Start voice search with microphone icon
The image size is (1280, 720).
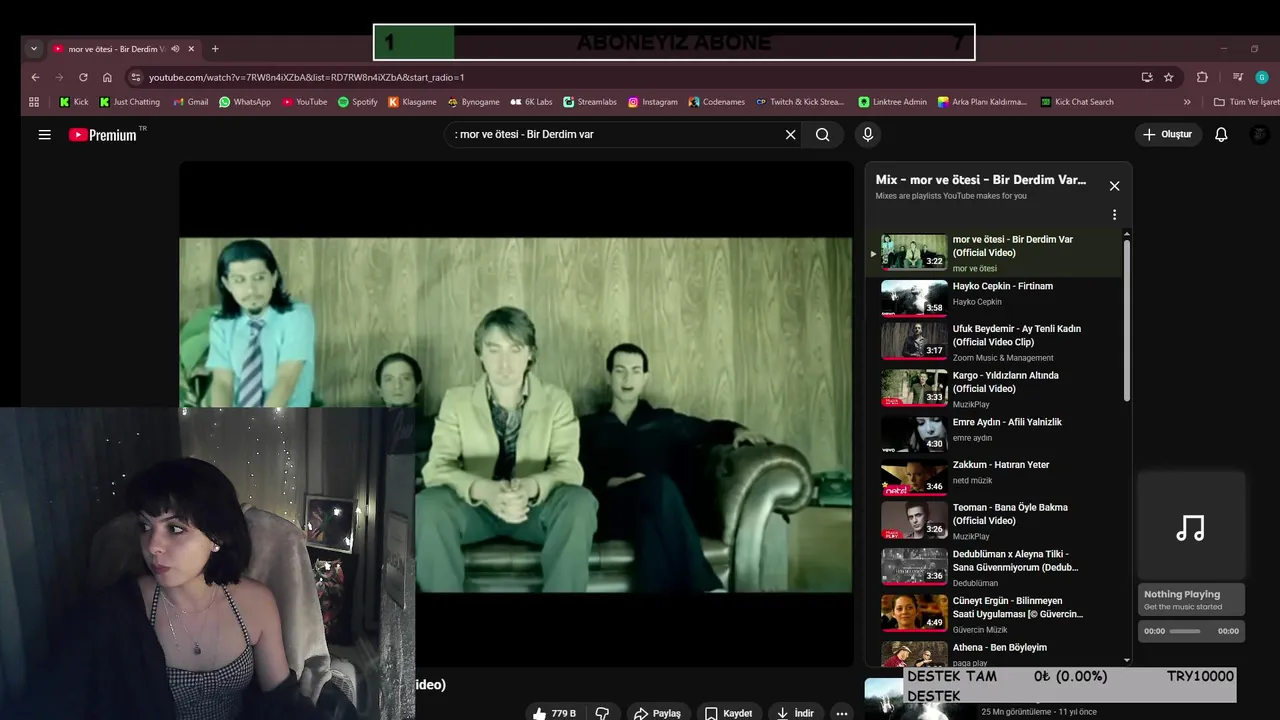pyautogui.click(x=867, y=134)
